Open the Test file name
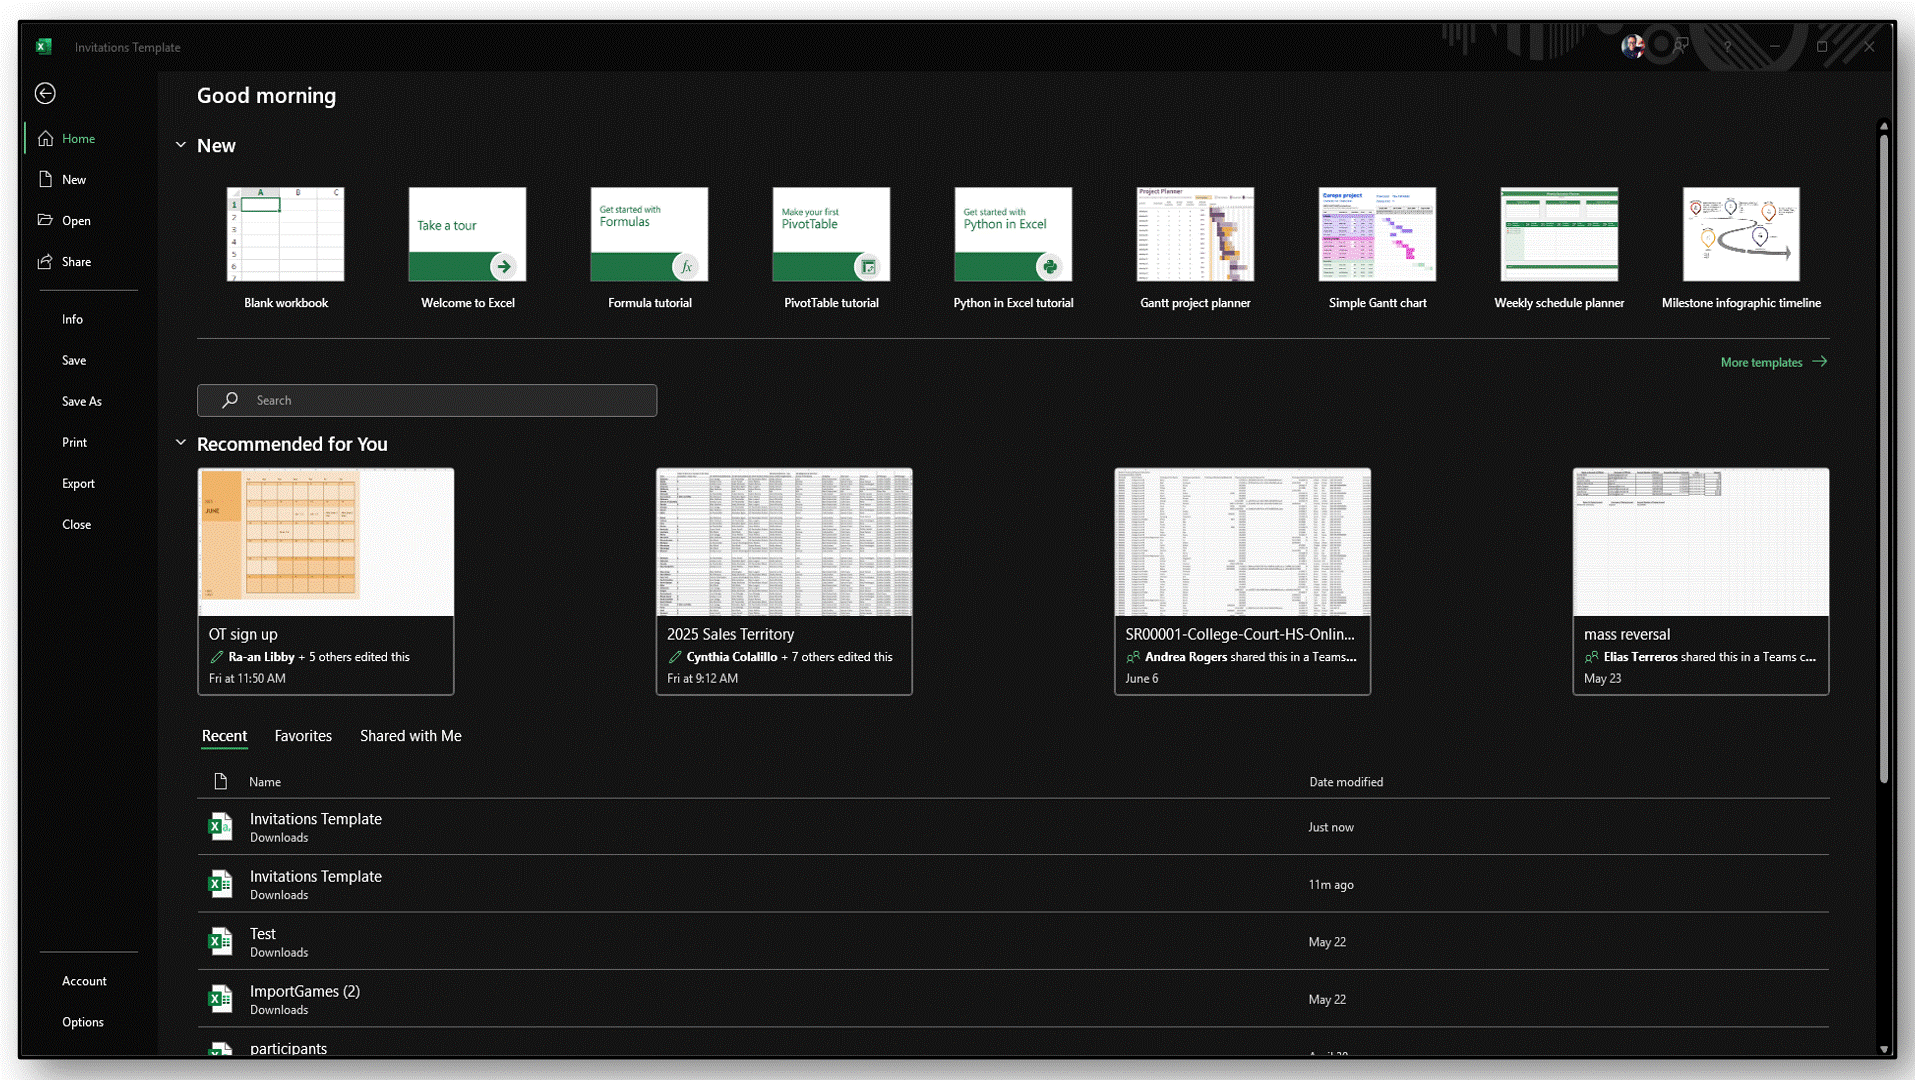 pyautogui.click(x=262, y=933)
